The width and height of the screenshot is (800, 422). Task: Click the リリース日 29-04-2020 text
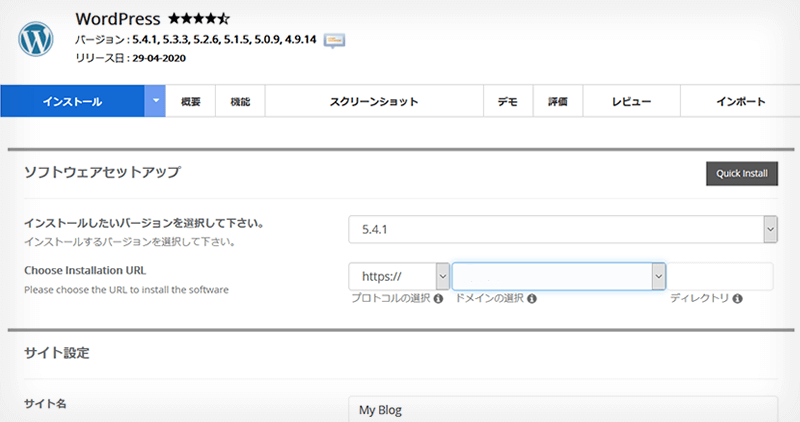[x=131, y=58]
